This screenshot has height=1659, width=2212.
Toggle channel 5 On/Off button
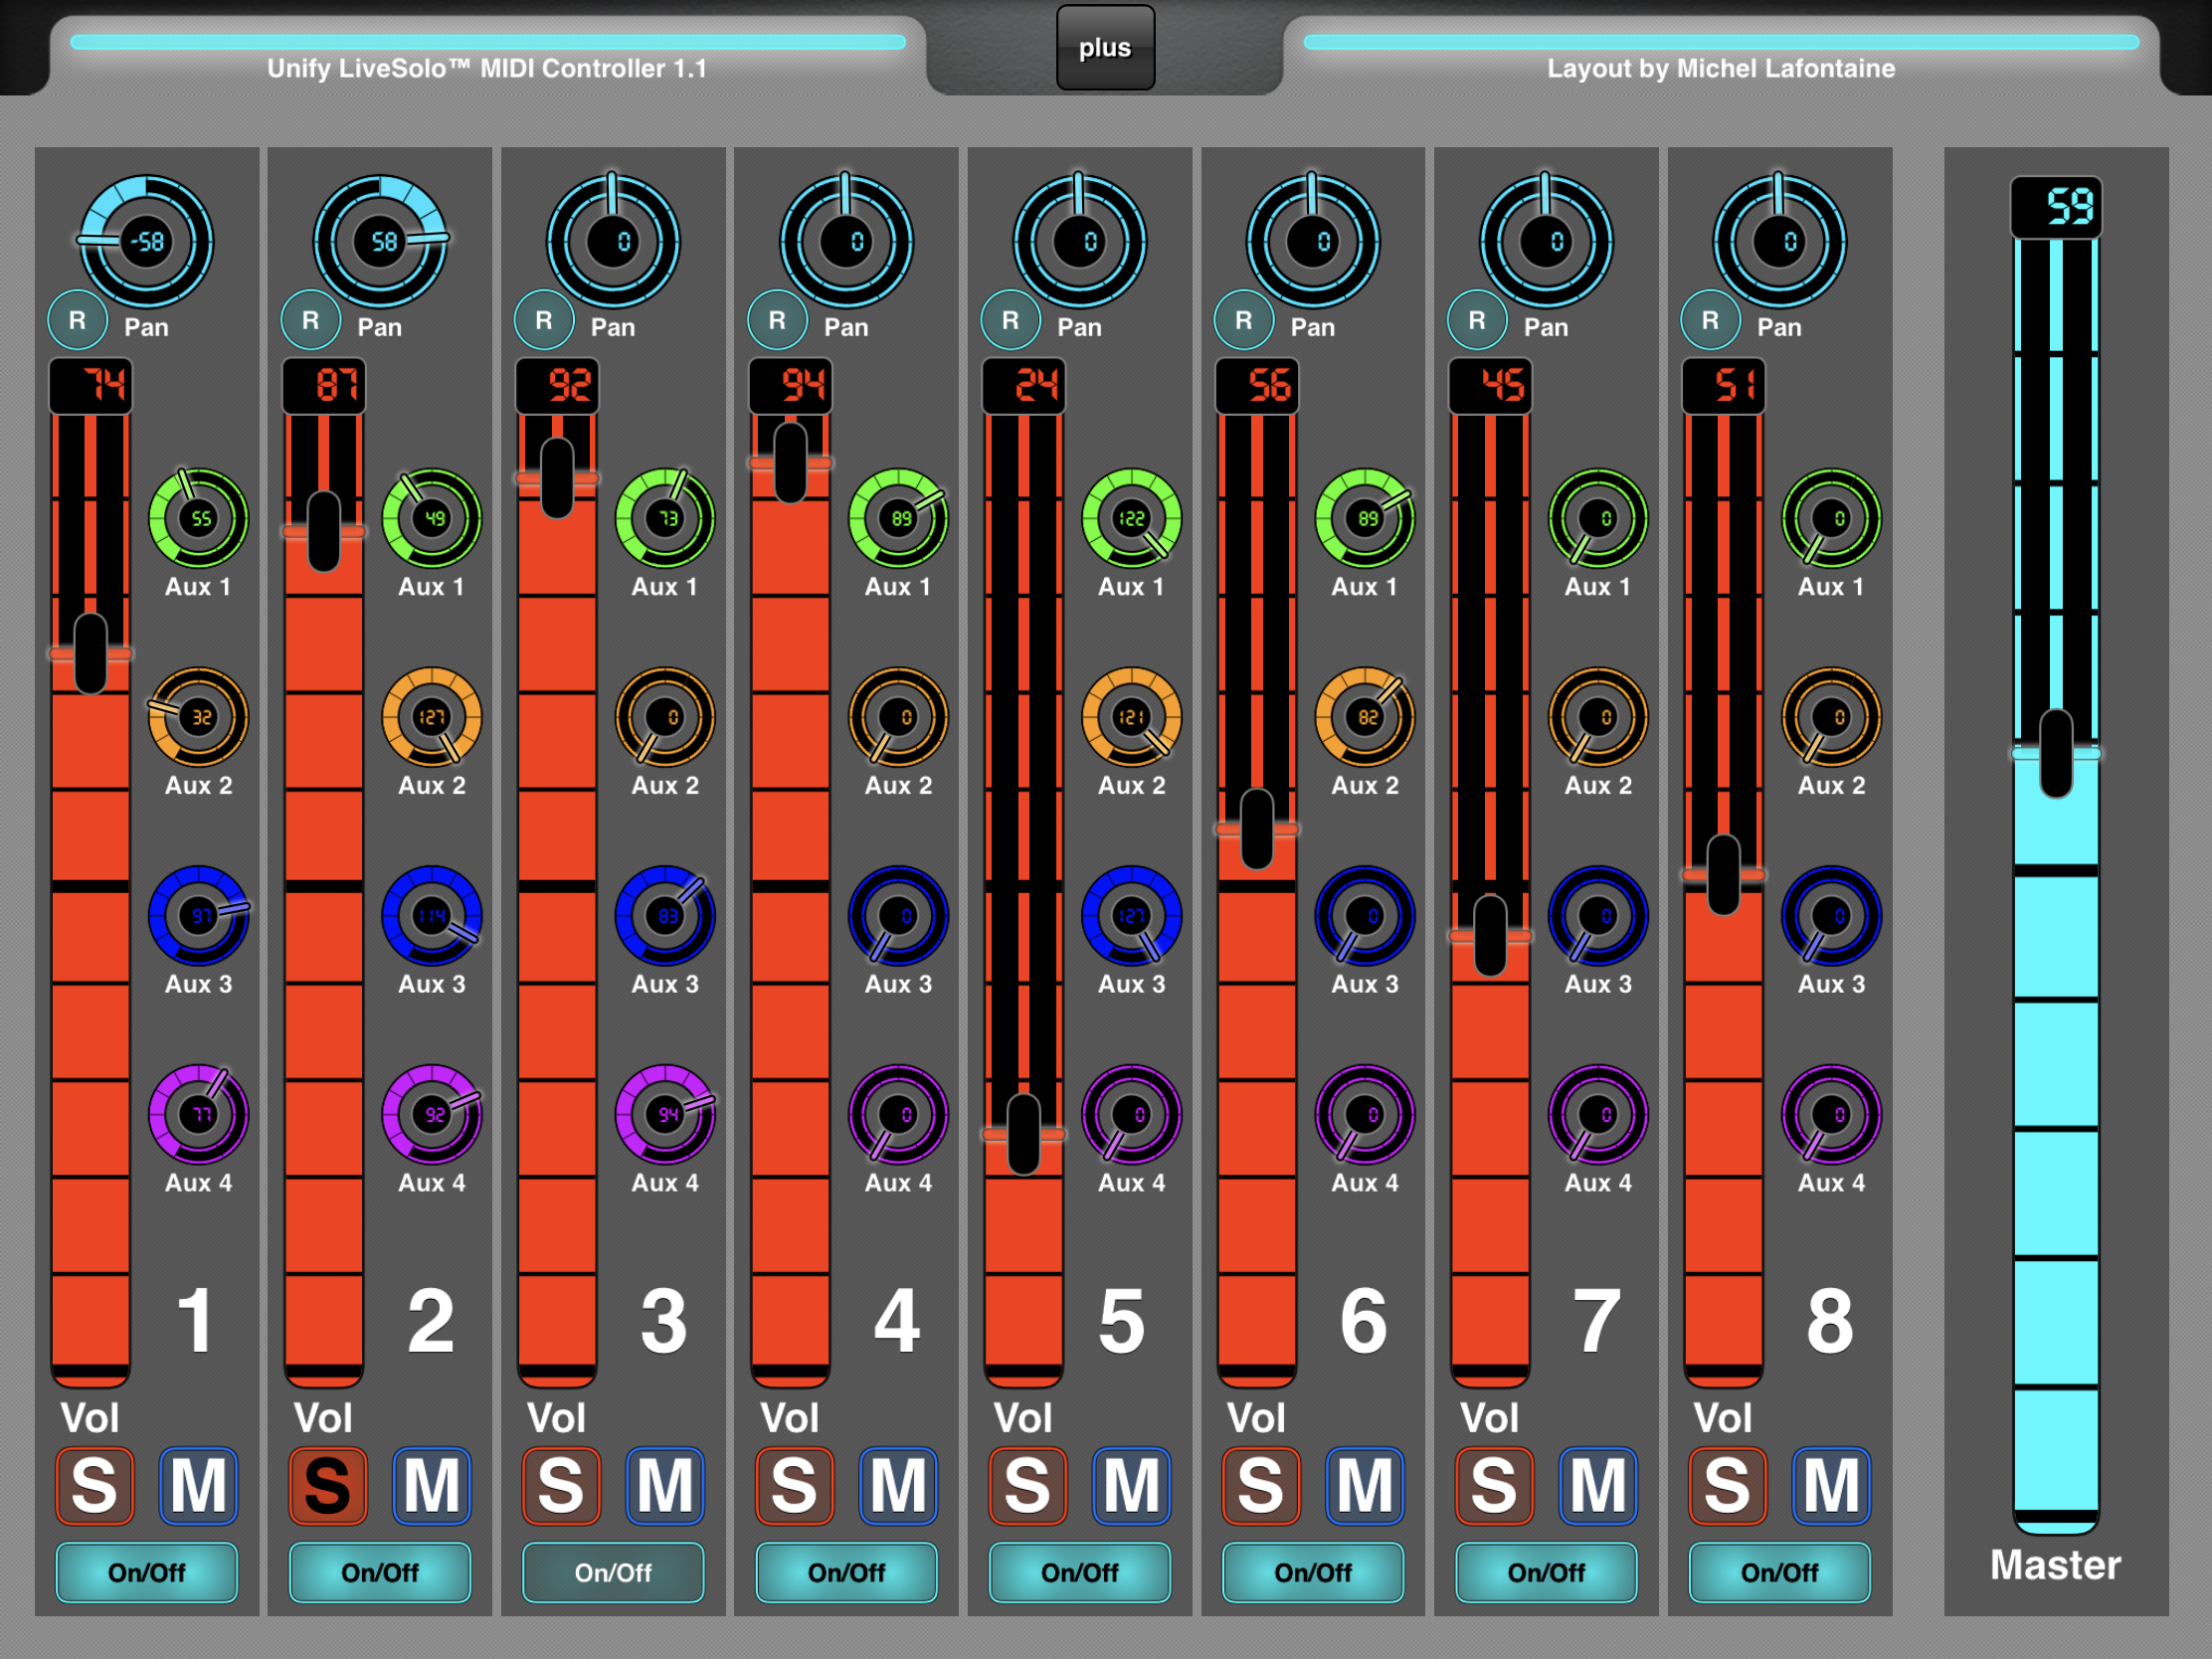coord(1080,1573)
